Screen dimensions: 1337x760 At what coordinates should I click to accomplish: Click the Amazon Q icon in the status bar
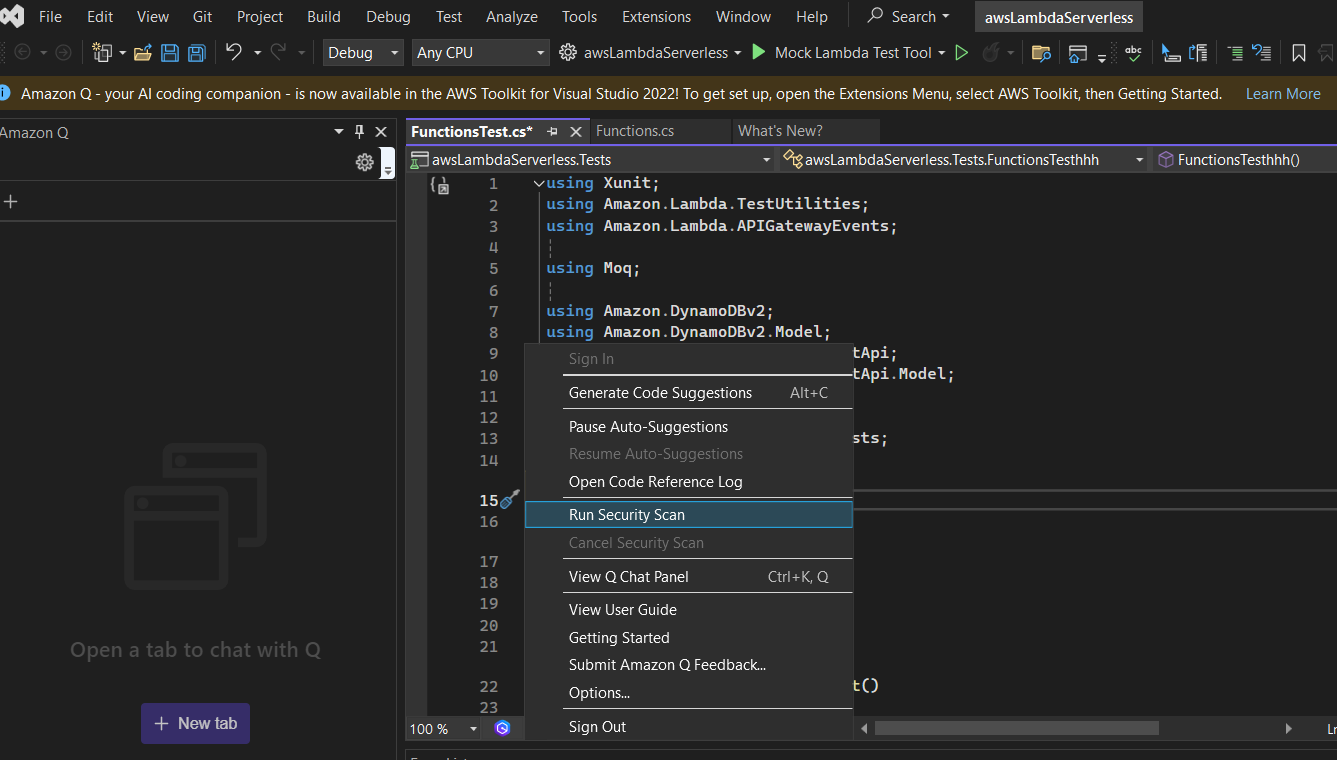point(502,729)
